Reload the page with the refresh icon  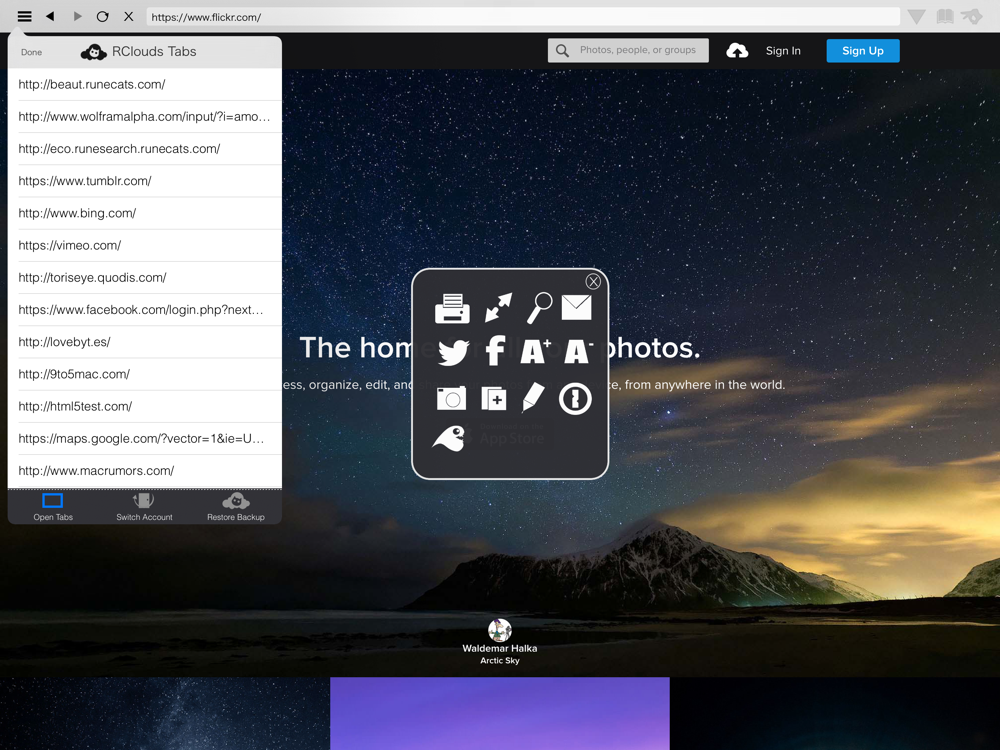[103, 17]
